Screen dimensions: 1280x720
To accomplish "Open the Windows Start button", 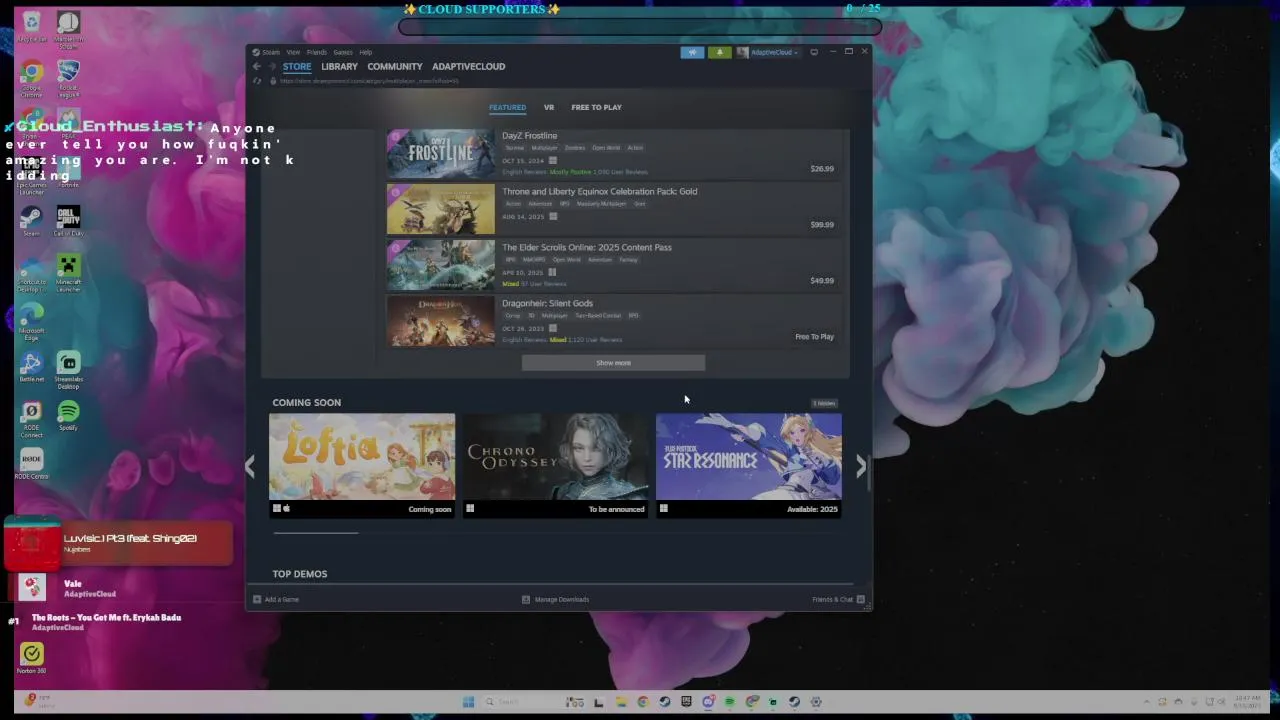I will click(467, 702).
